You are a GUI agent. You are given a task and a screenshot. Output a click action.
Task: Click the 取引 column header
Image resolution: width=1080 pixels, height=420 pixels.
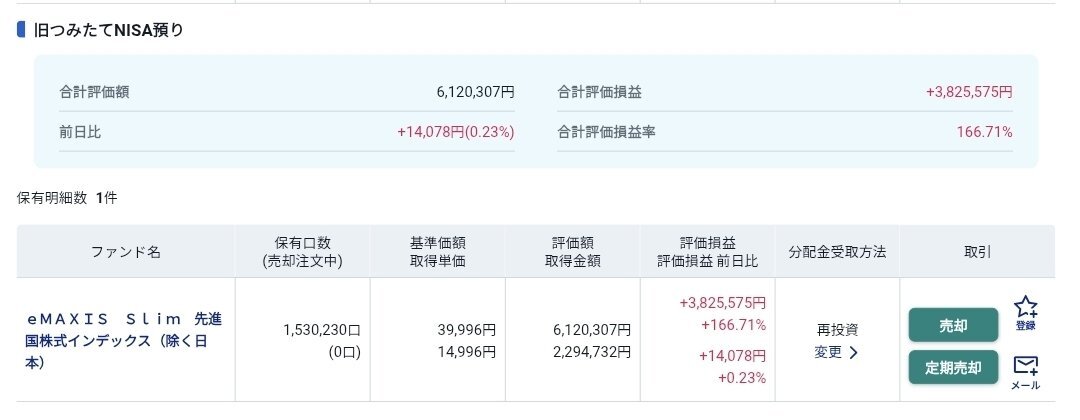[977, 252]
